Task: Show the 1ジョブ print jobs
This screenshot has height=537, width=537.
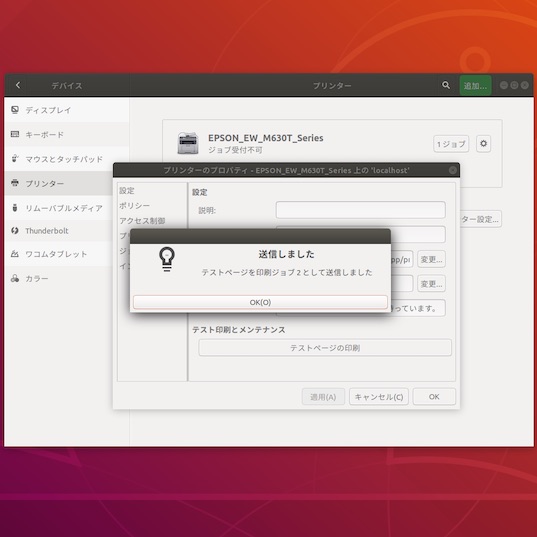Action: click(451, 144)
